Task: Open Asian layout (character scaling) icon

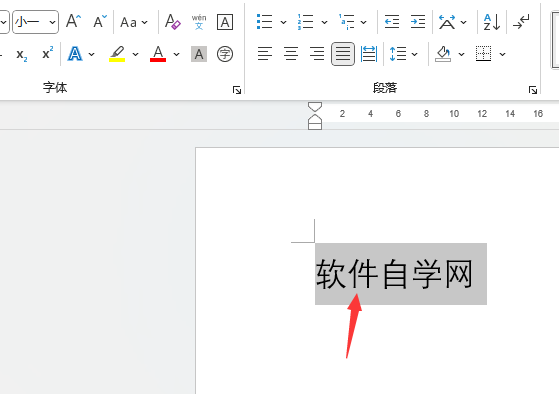Action: [x=447, y=22]
